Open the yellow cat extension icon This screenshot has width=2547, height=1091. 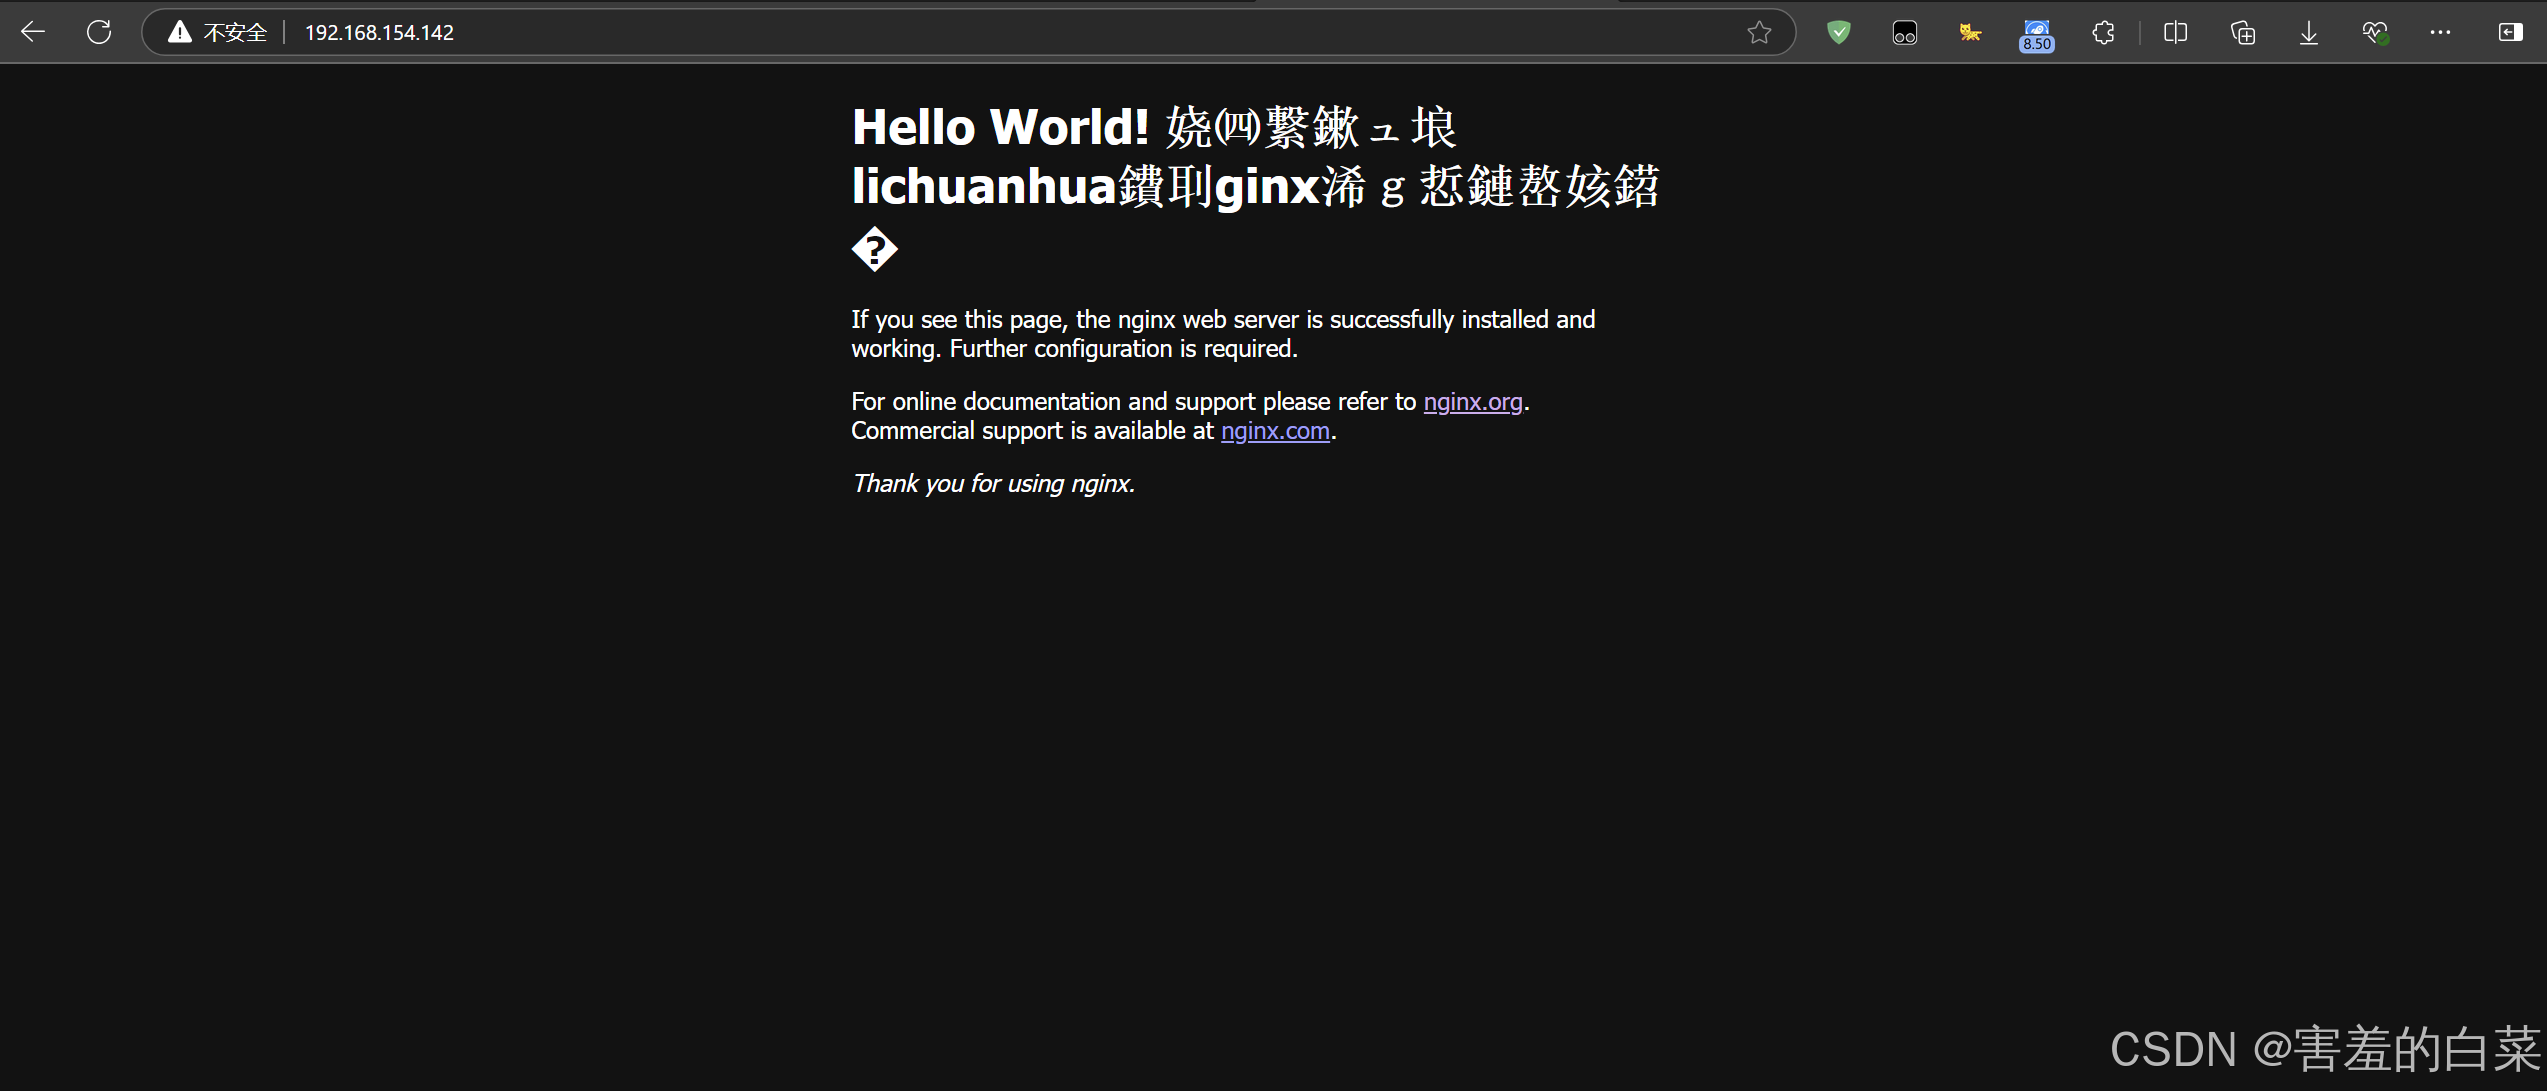[1970, 33]
